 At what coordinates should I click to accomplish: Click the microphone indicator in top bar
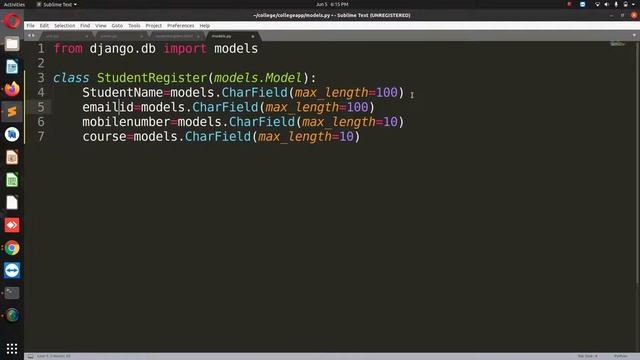click(616, 4)
